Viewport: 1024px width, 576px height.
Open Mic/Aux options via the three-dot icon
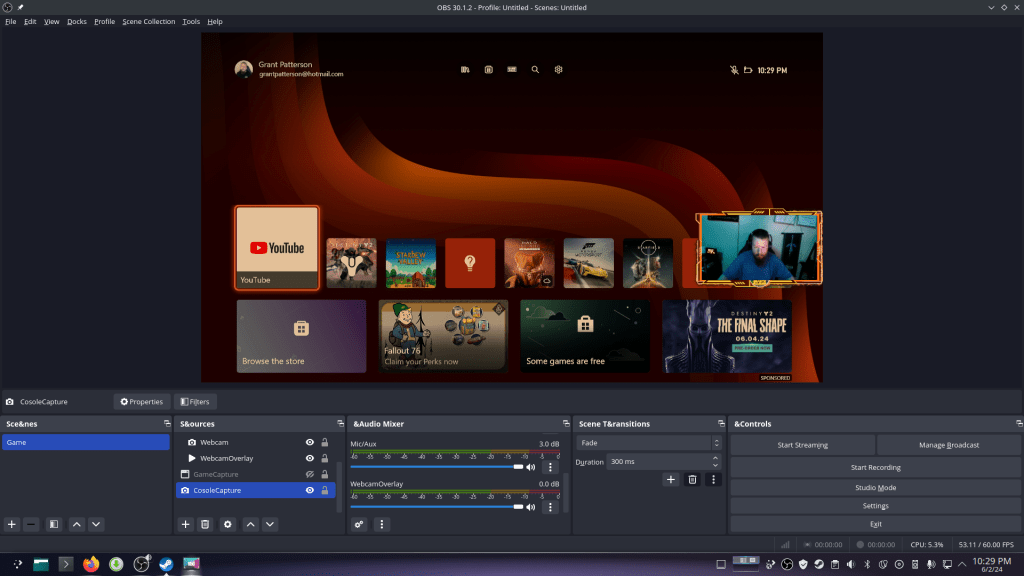click(549, 466)
